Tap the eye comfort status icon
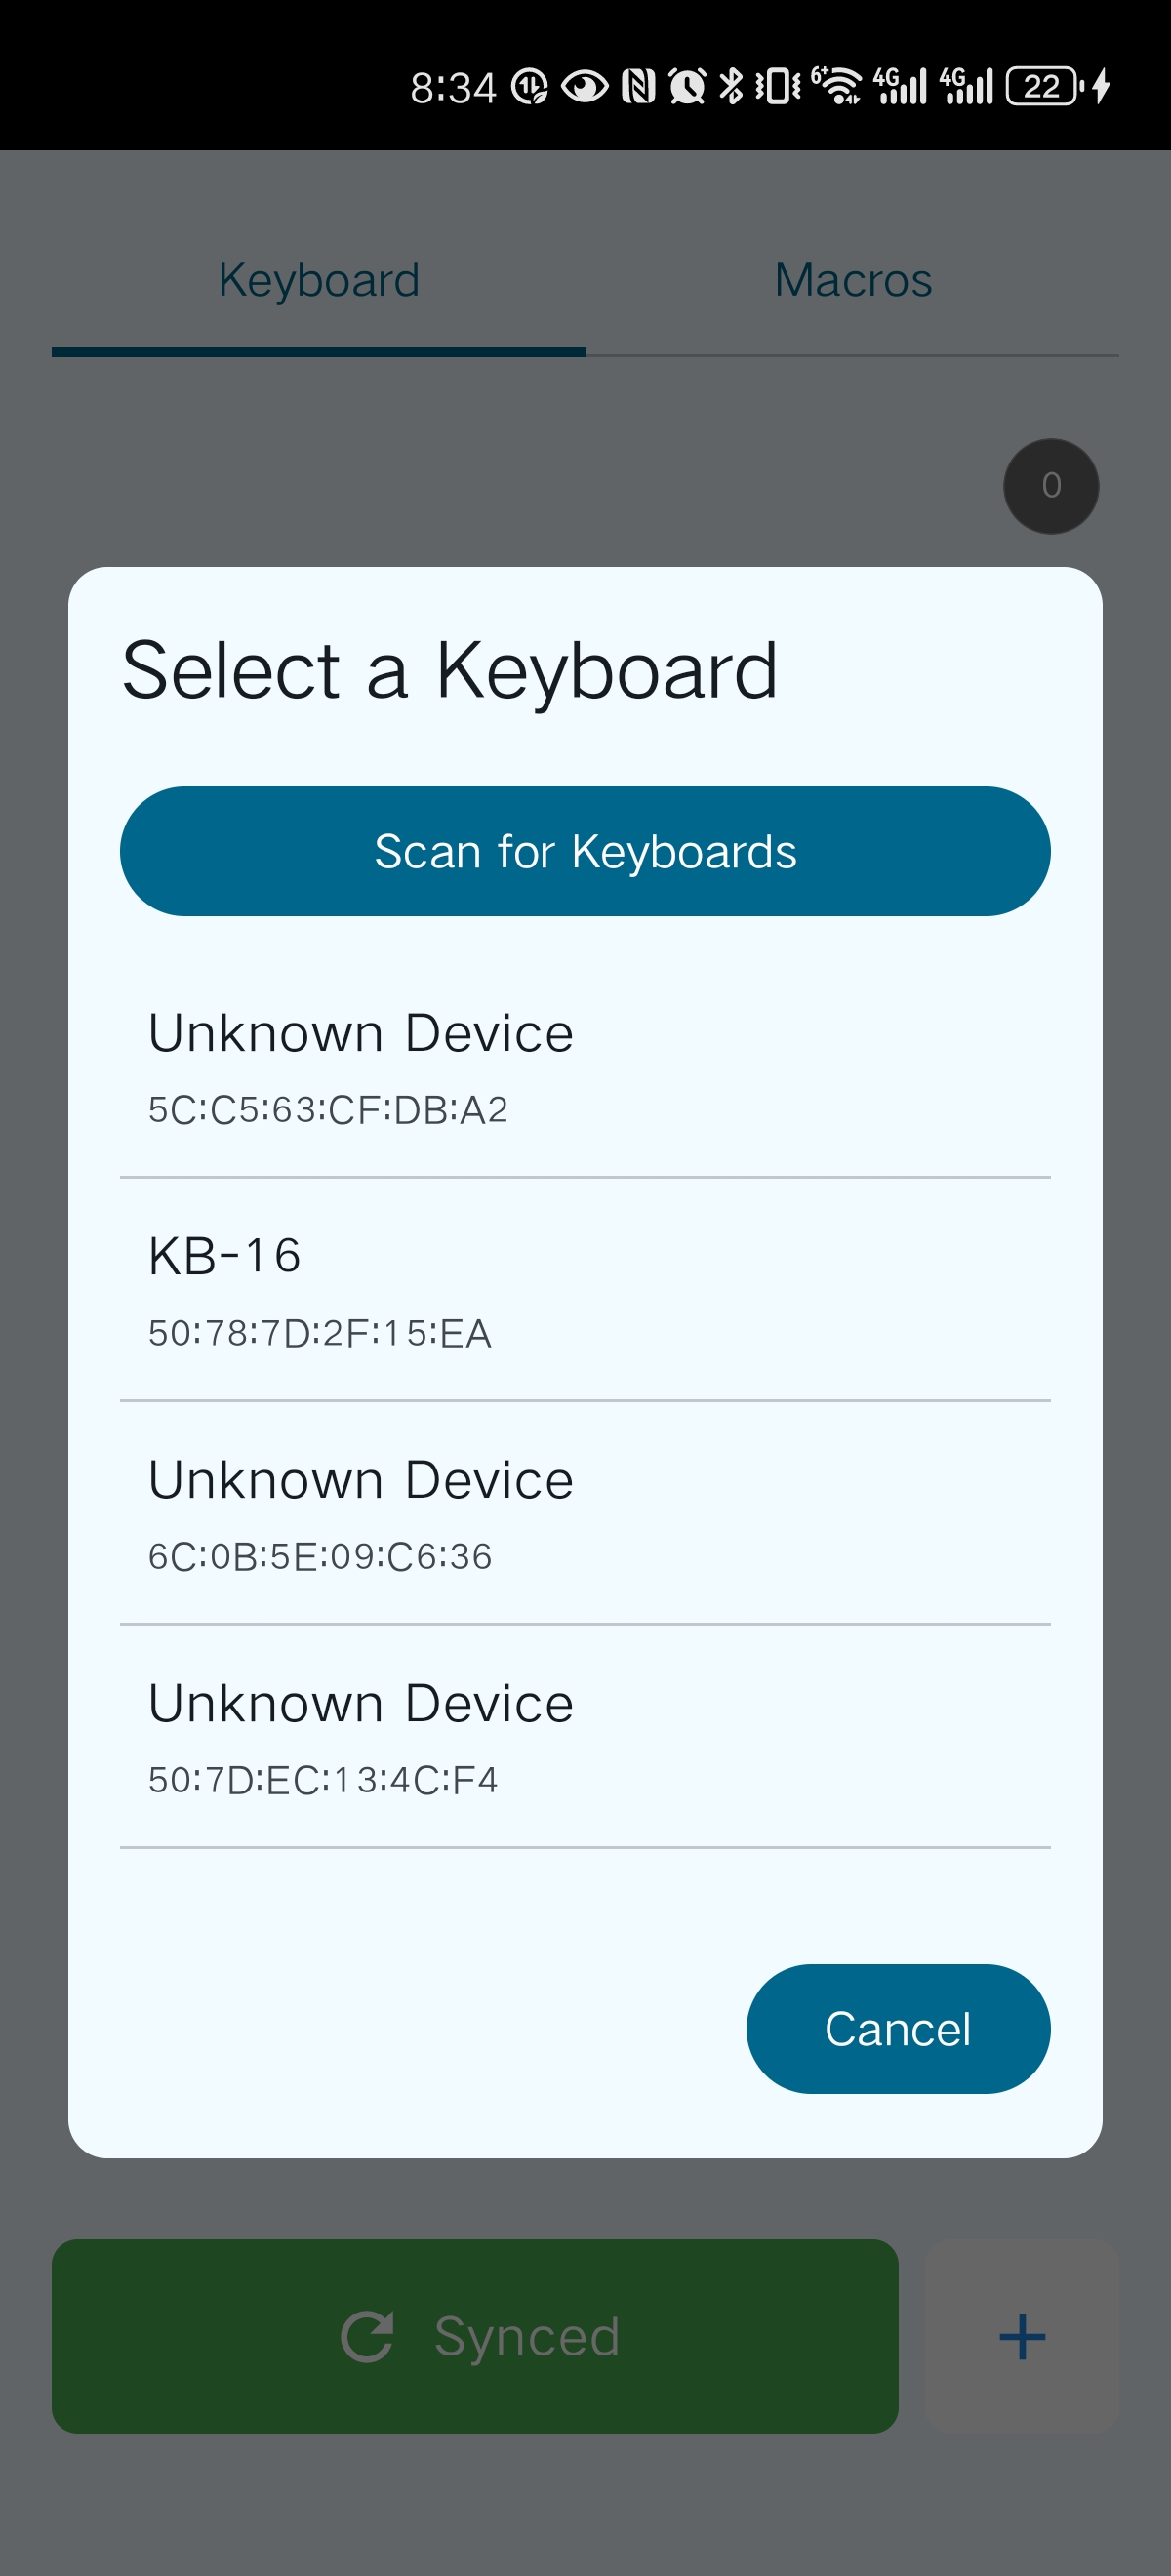This screenshot has height=2576, width=1171. (x=584, y=86)
